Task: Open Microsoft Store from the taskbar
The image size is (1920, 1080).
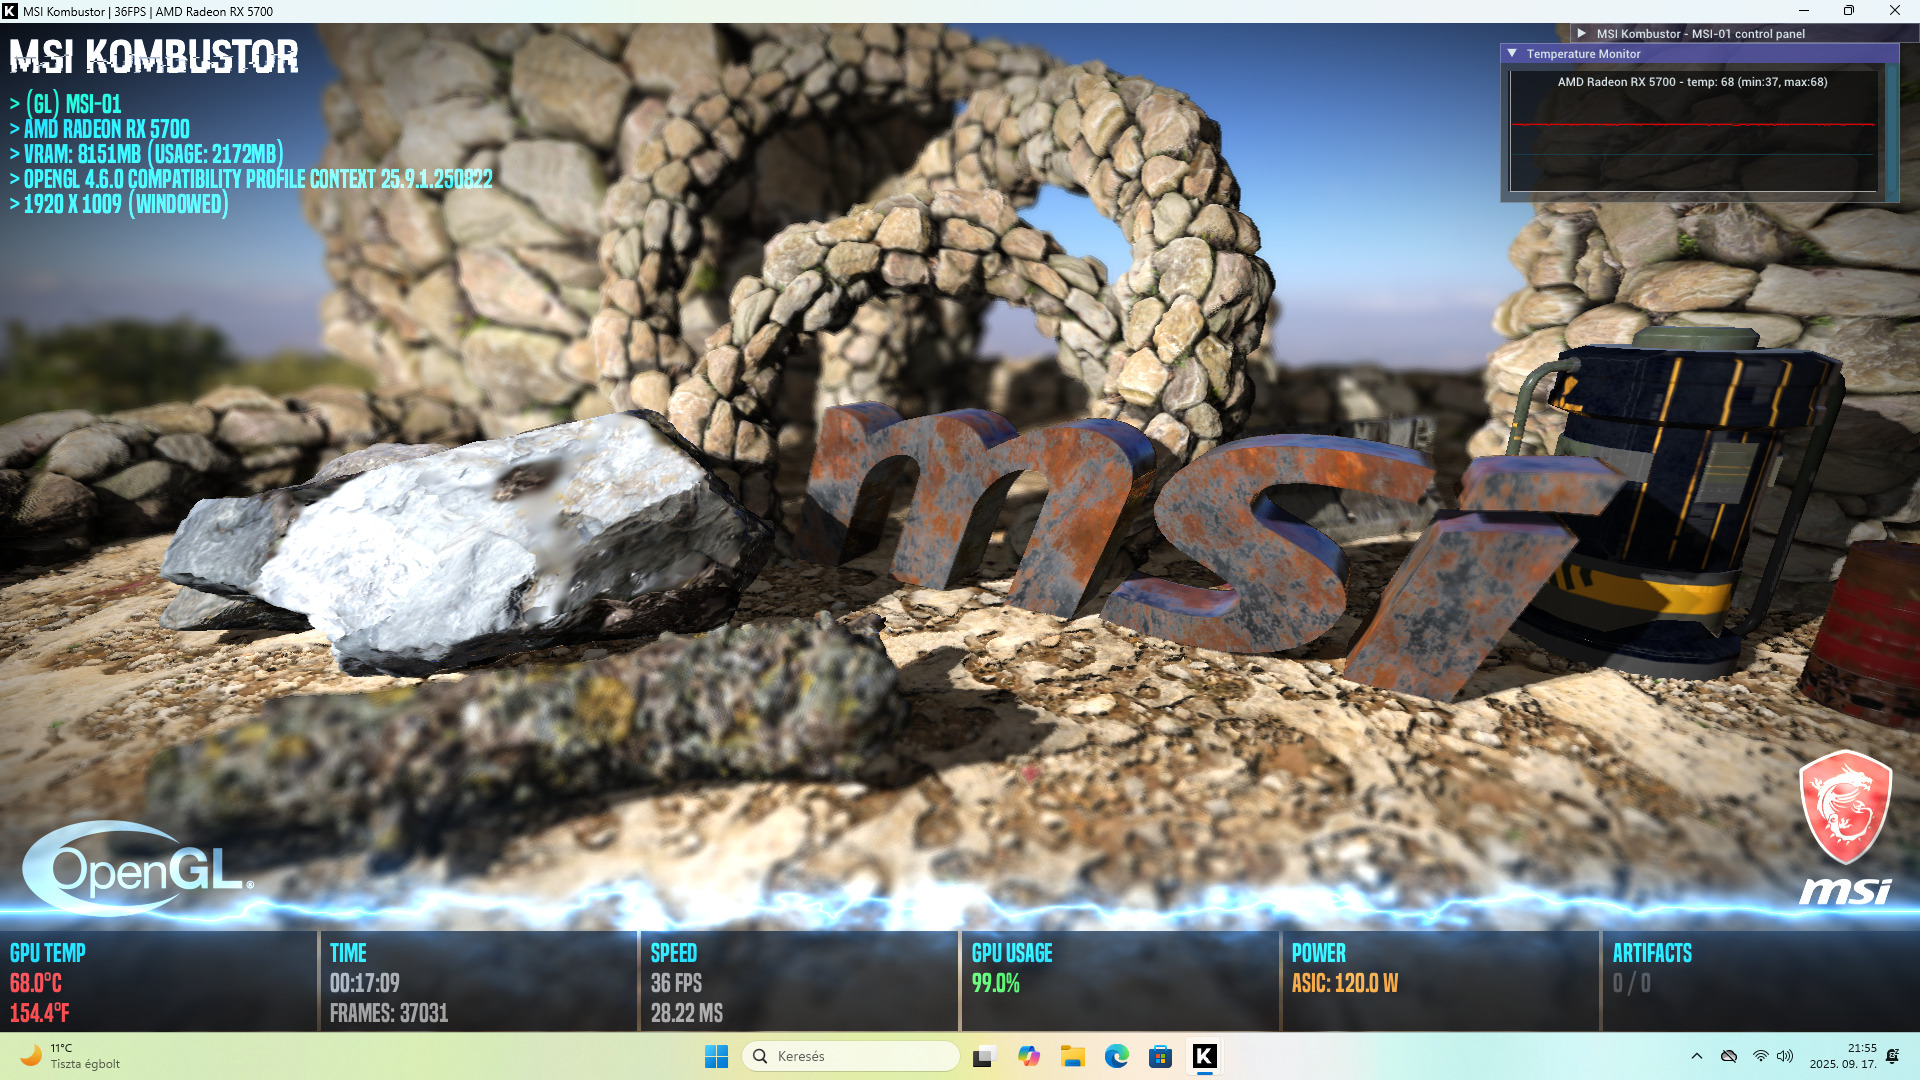Action: point(1160,1056)
